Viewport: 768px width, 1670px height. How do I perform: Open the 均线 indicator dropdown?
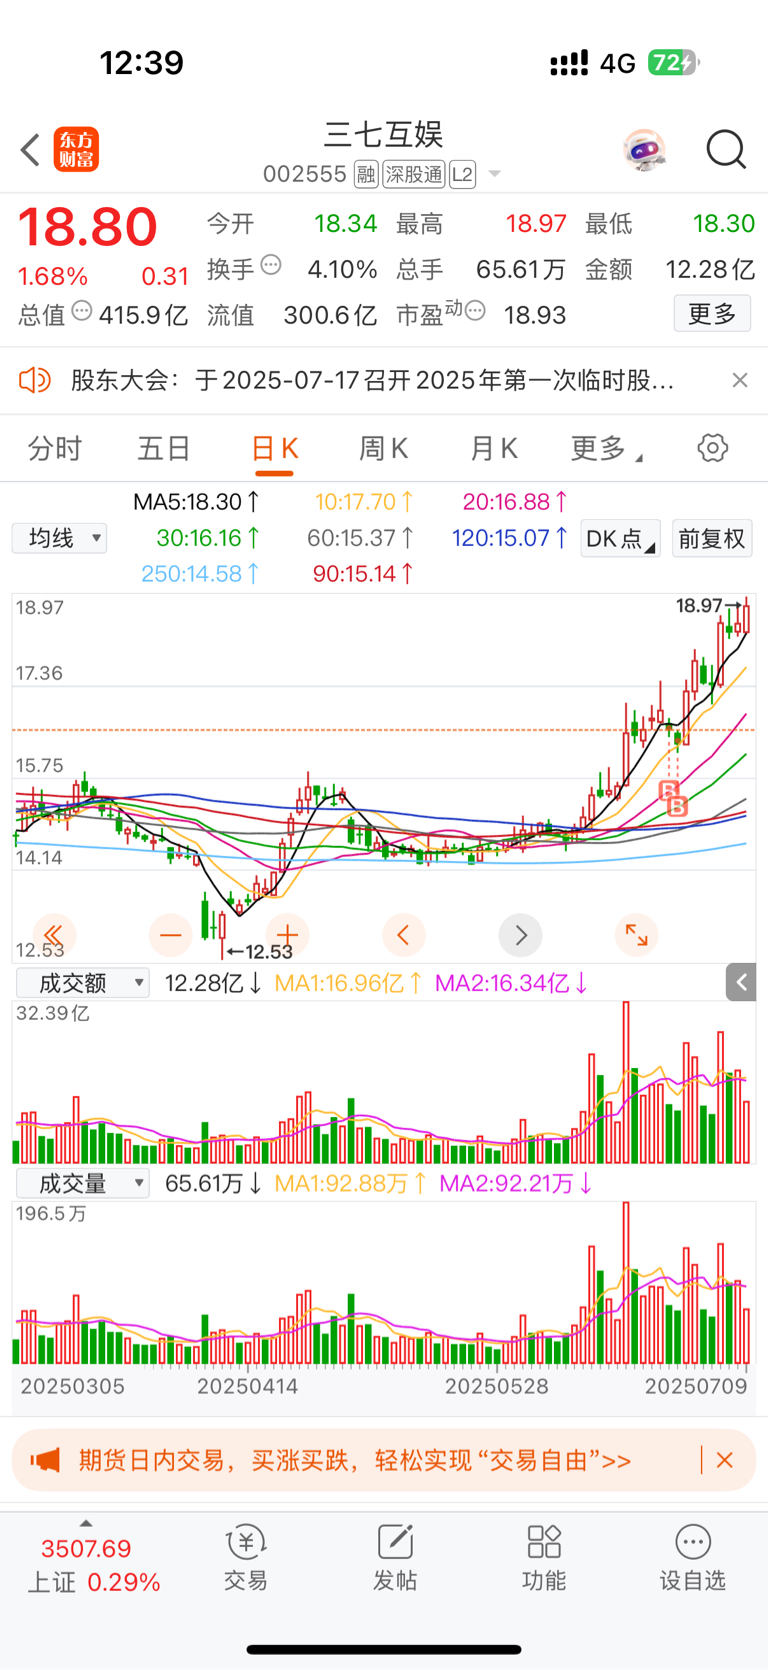coord(60,538)
